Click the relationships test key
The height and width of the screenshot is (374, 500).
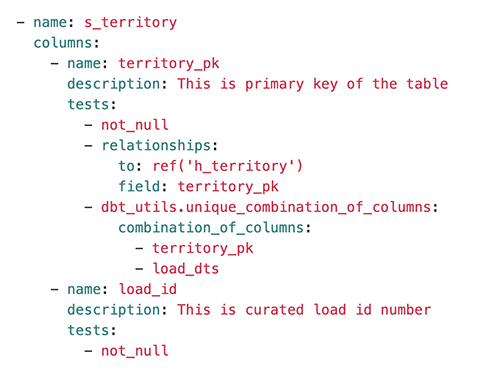point(156,146)
